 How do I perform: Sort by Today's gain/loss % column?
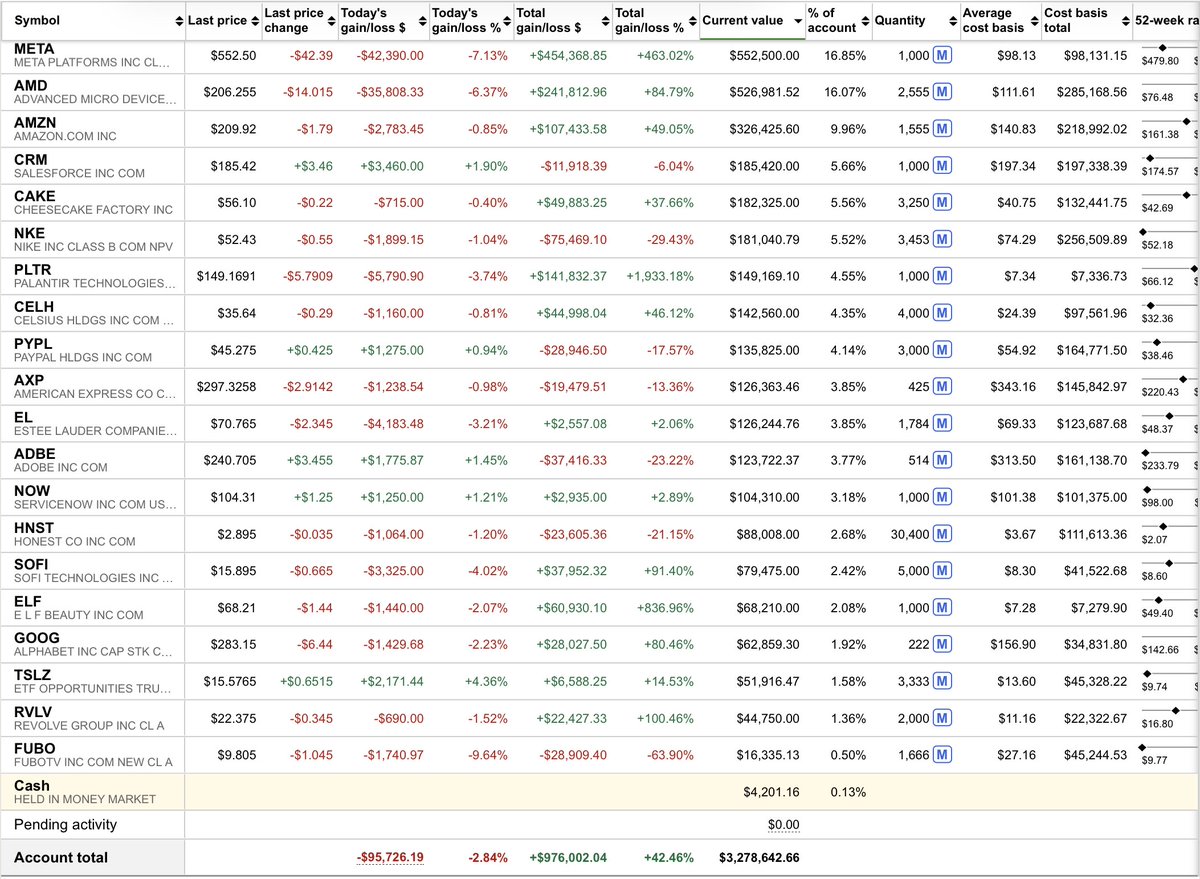click(469, 21)
